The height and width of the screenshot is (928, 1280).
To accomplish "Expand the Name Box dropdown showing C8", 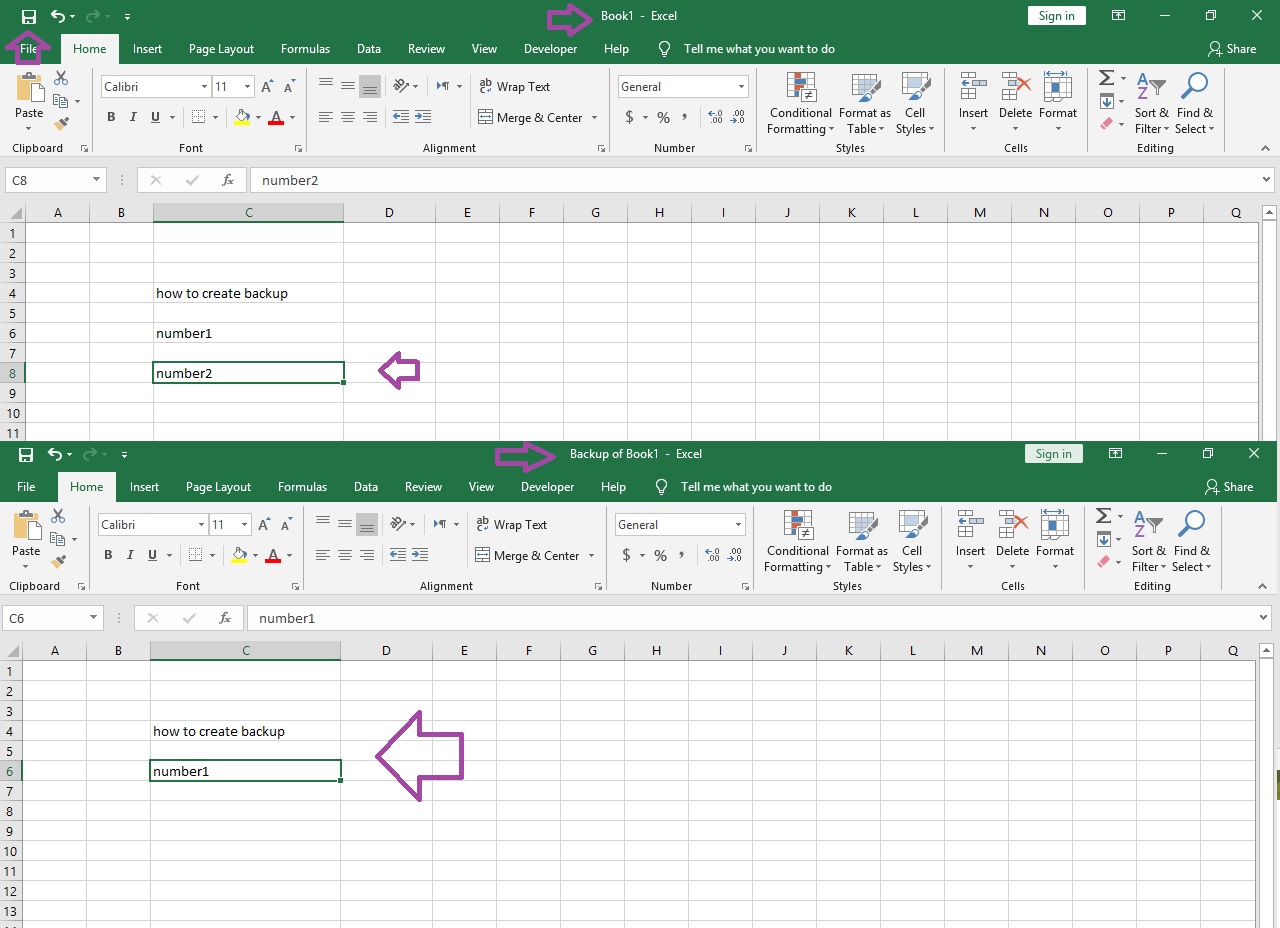I will pyautogui.click(x=97, y=181).
